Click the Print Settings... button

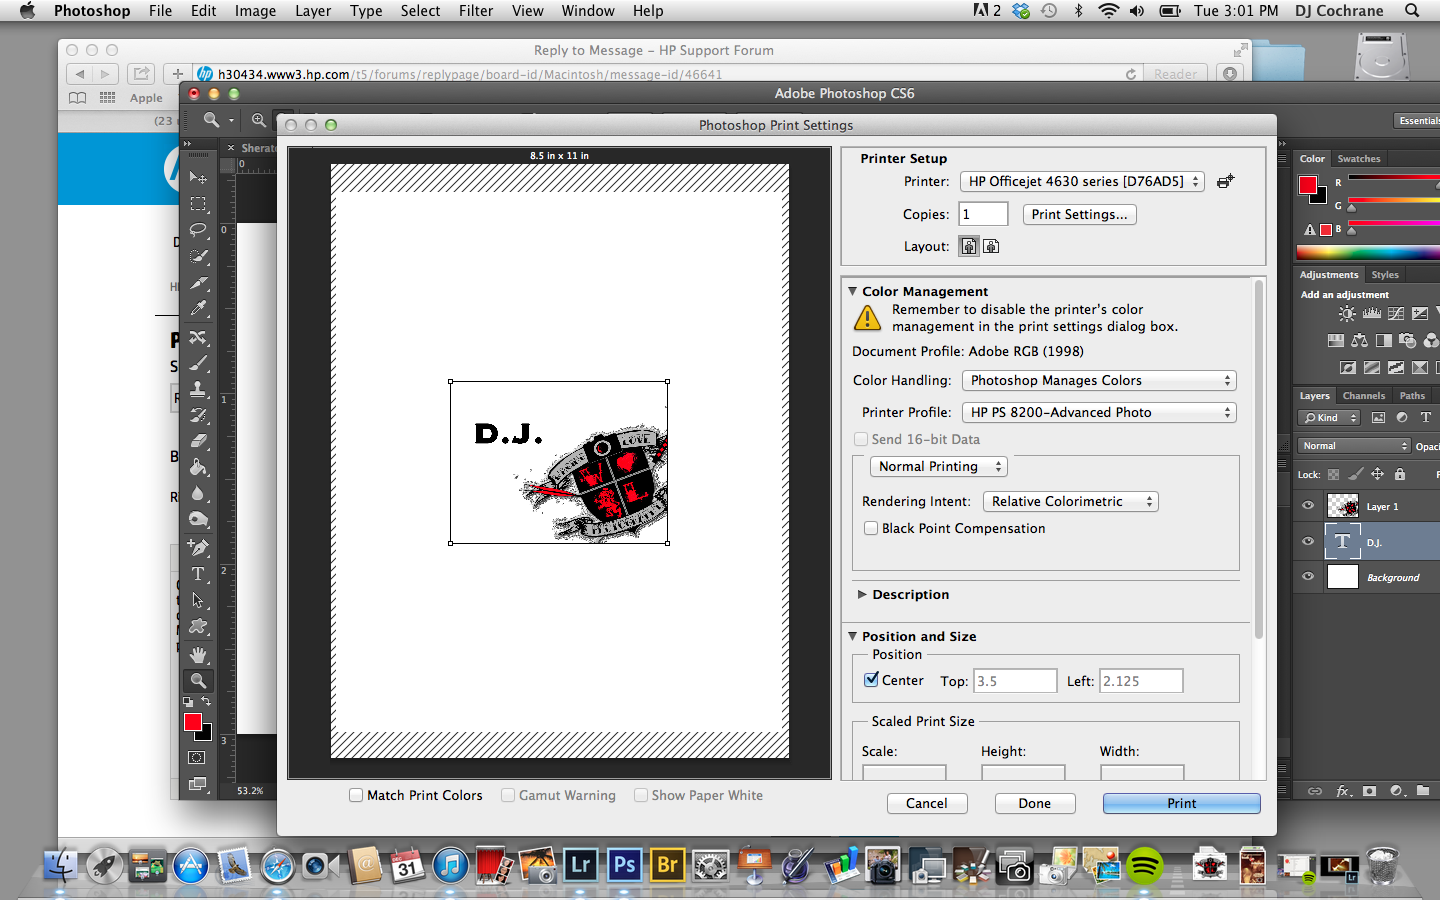coord(1079,214)
